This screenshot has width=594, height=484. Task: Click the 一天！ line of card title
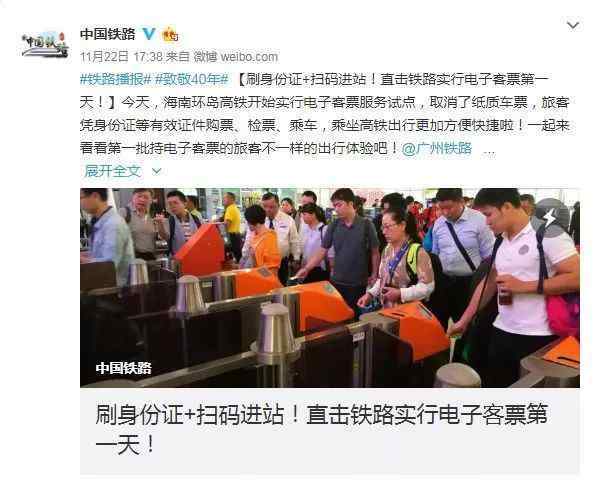125,445
